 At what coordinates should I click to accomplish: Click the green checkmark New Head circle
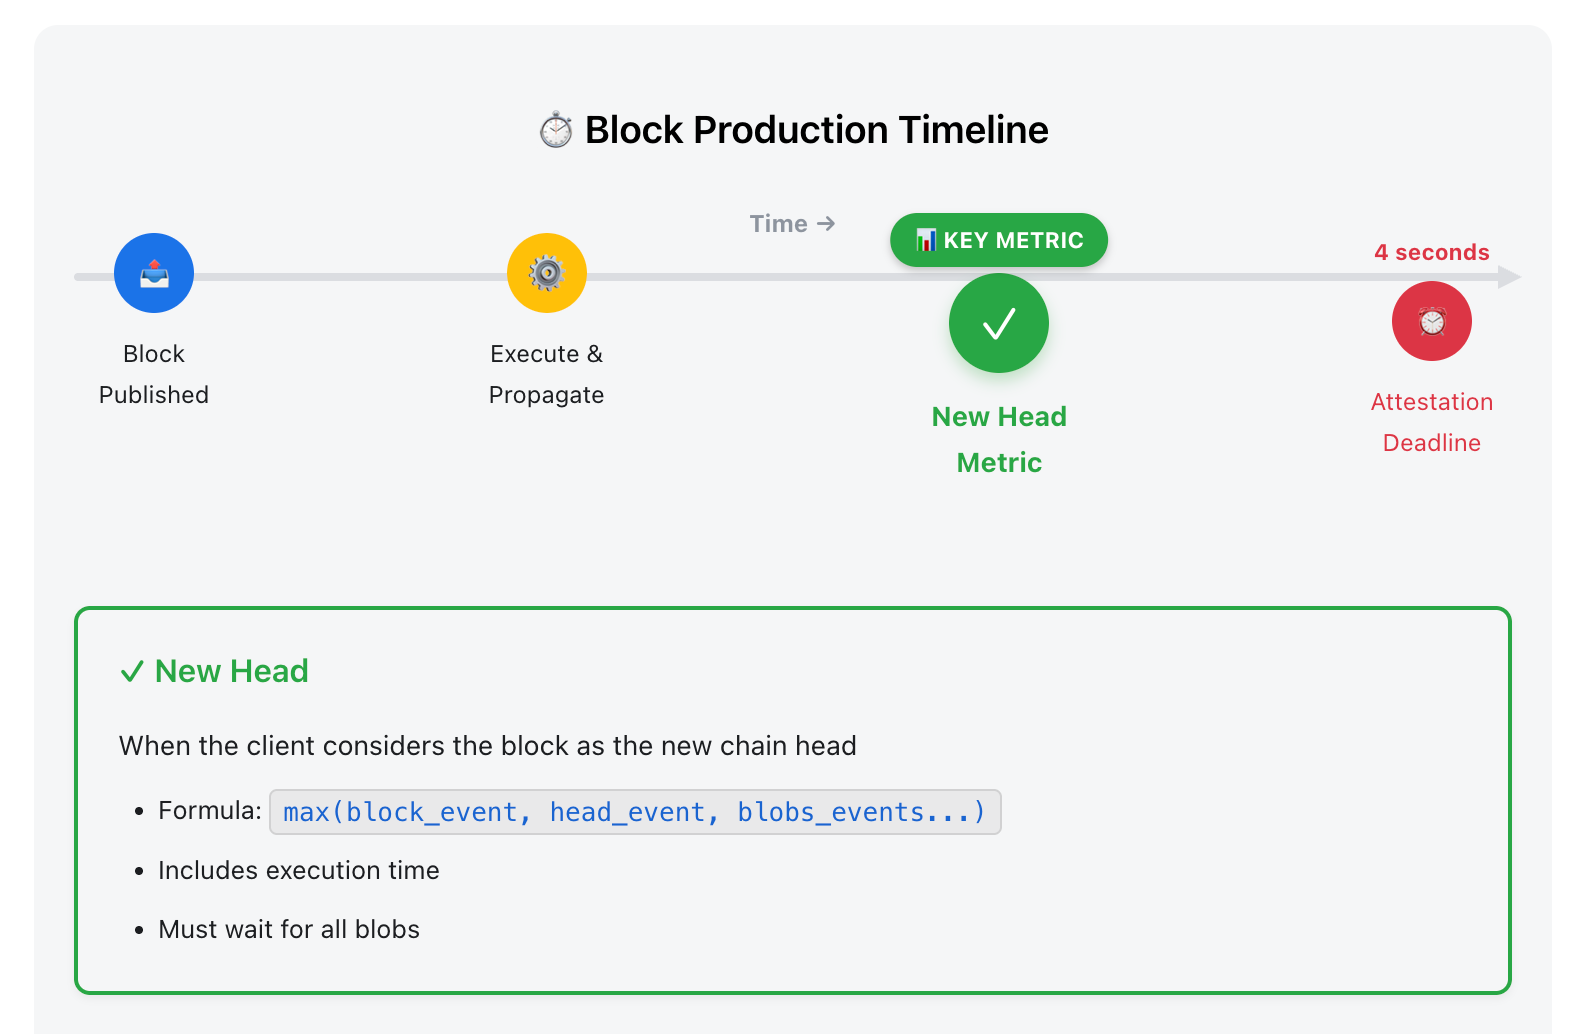pos(998,323)
